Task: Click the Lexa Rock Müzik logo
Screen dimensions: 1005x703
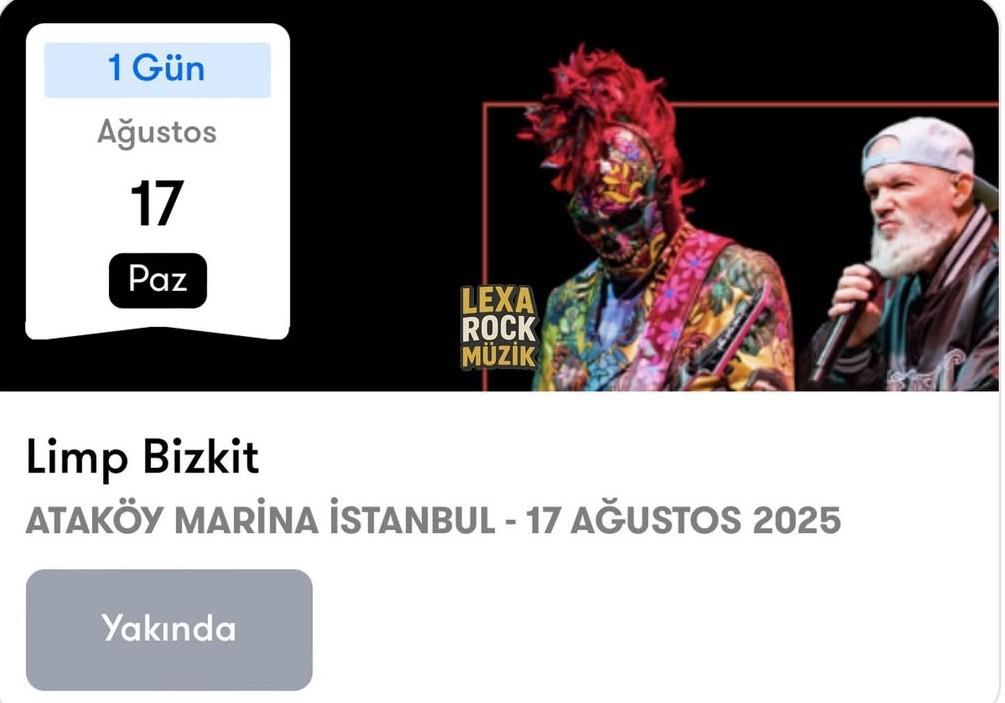Action: tap(499, 327)
